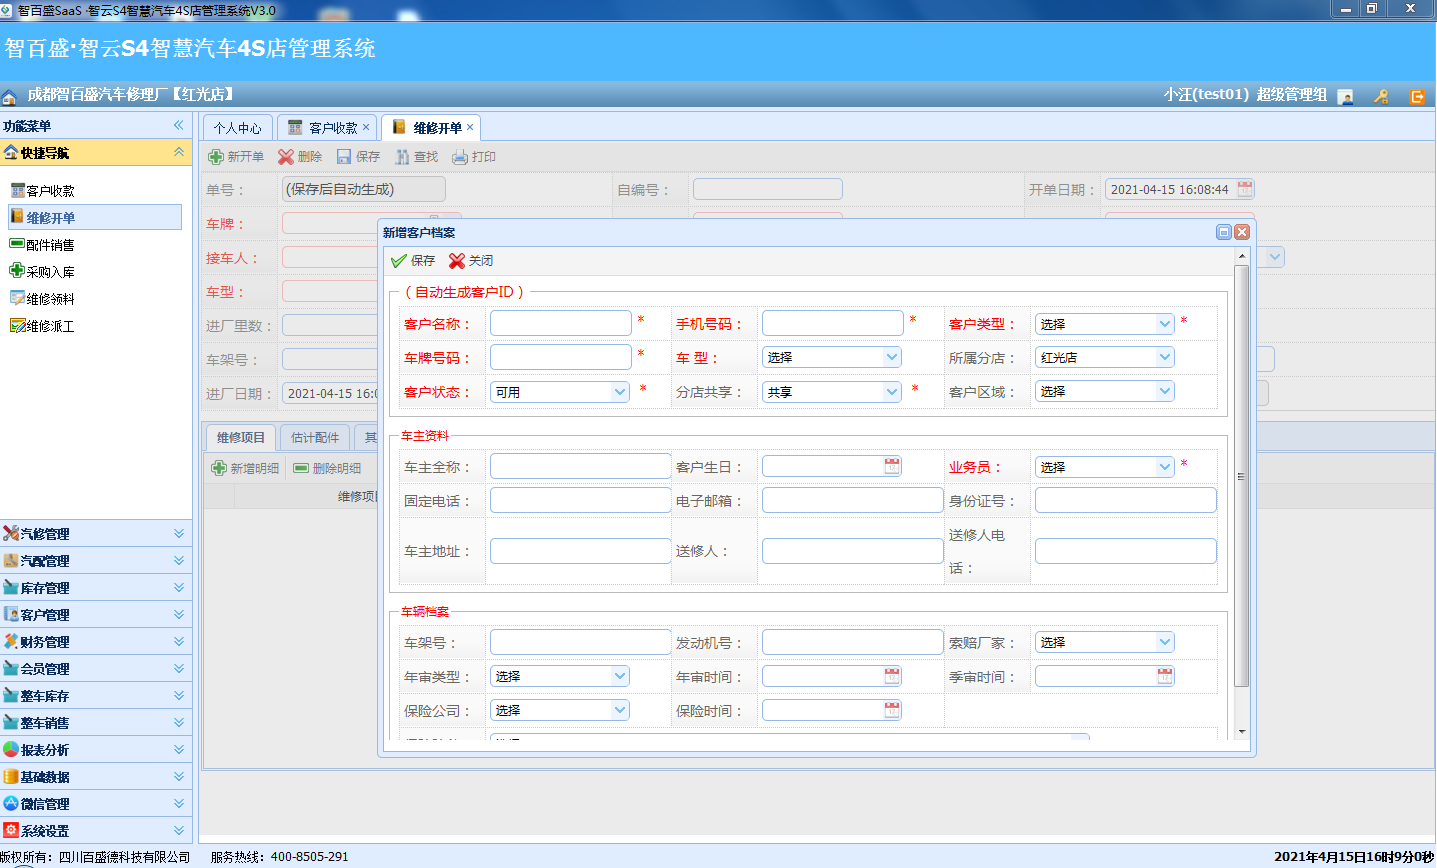
Task: Open the 客户状态 dropdown
Action: [620, 392]
